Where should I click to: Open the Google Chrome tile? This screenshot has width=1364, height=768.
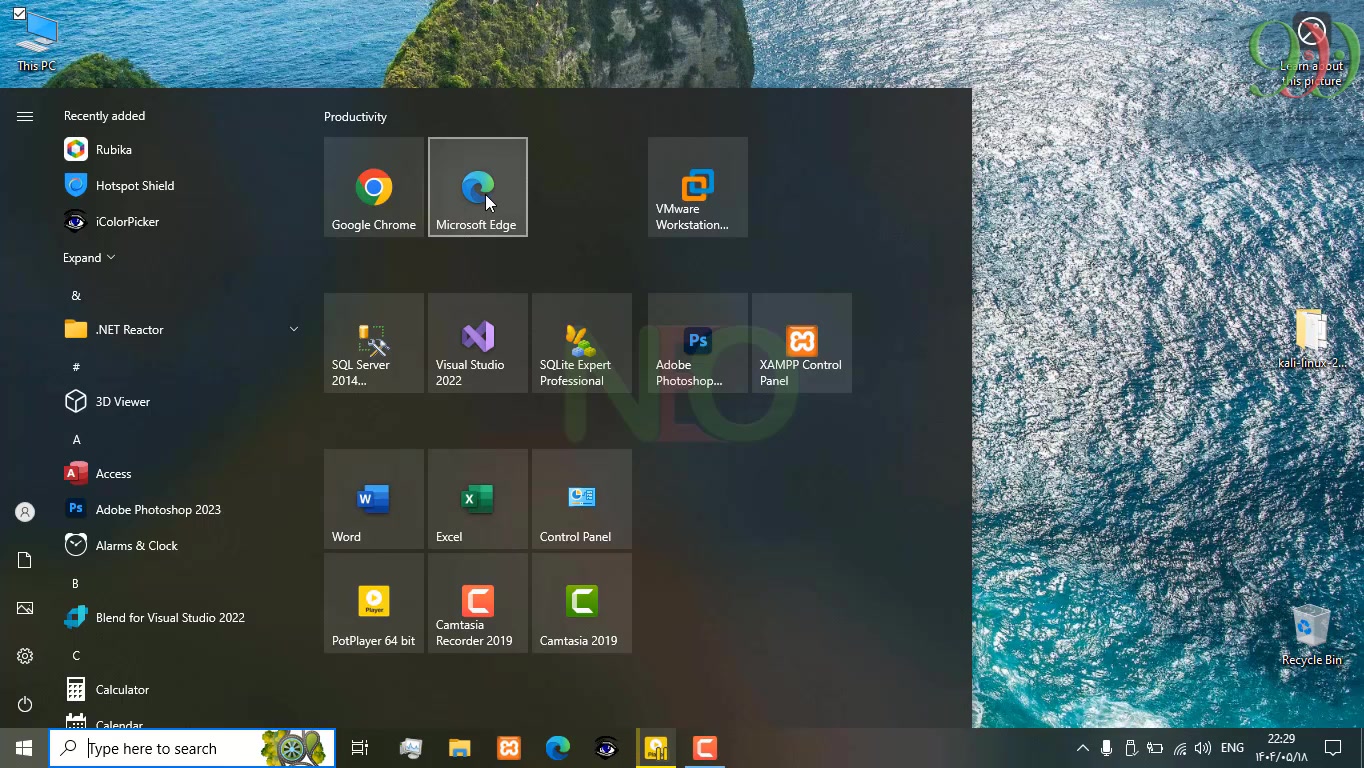(374, 187)
